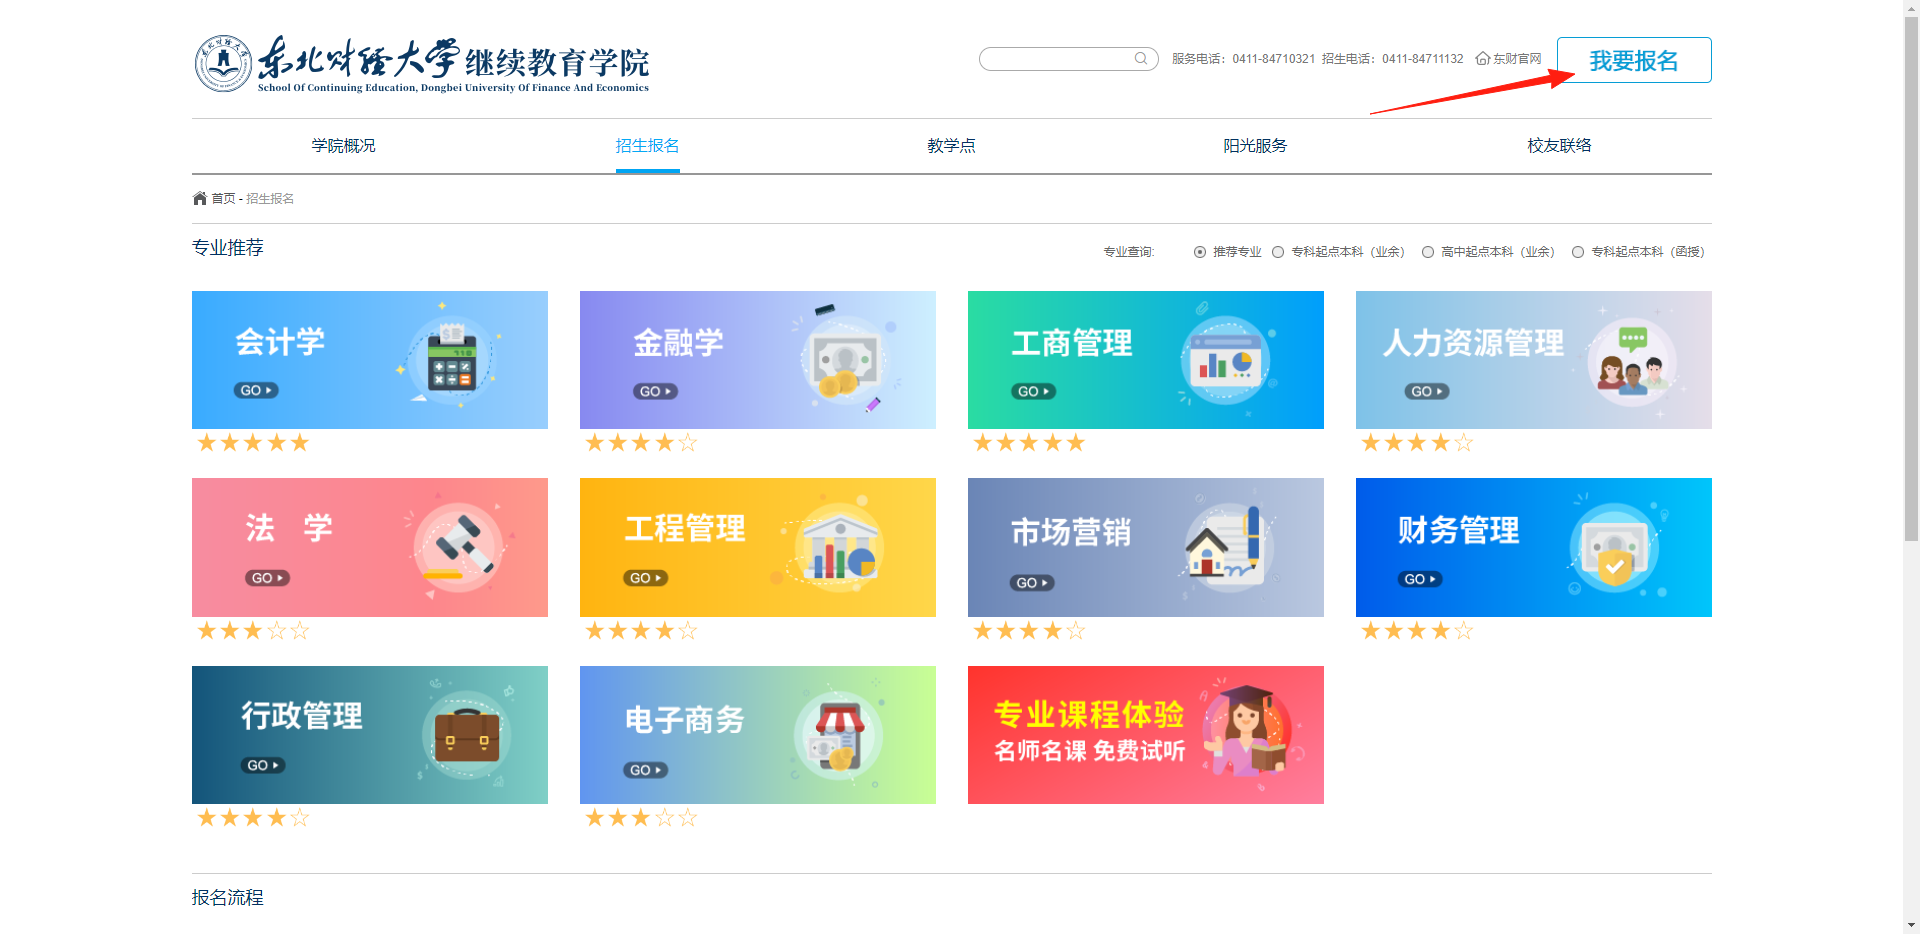Go to the 校友联络 tab
This screenshot has width=1920, height=934.
(x=1559, y=146)
